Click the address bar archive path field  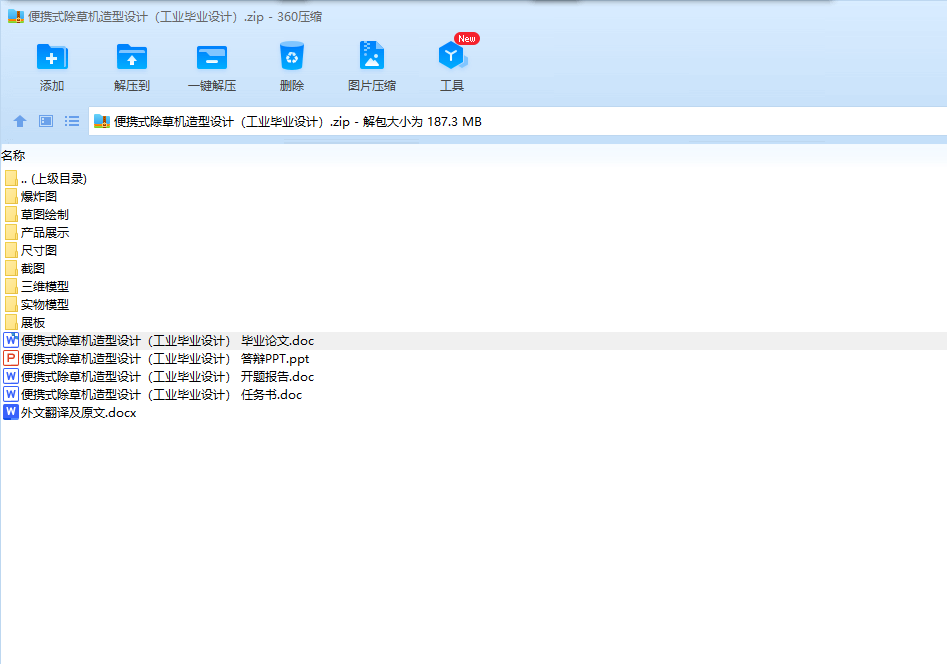518,121
